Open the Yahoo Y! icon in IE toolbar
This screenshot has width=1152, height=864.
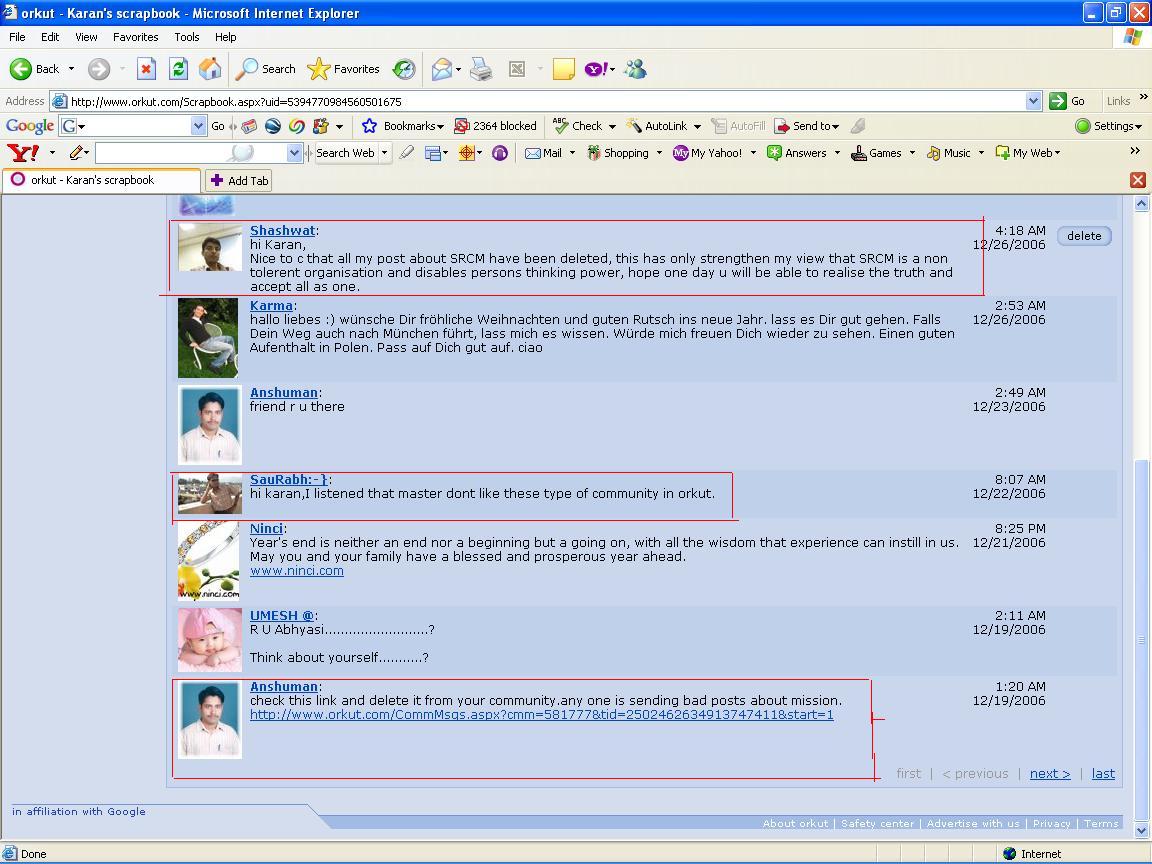tap(596, 69)
